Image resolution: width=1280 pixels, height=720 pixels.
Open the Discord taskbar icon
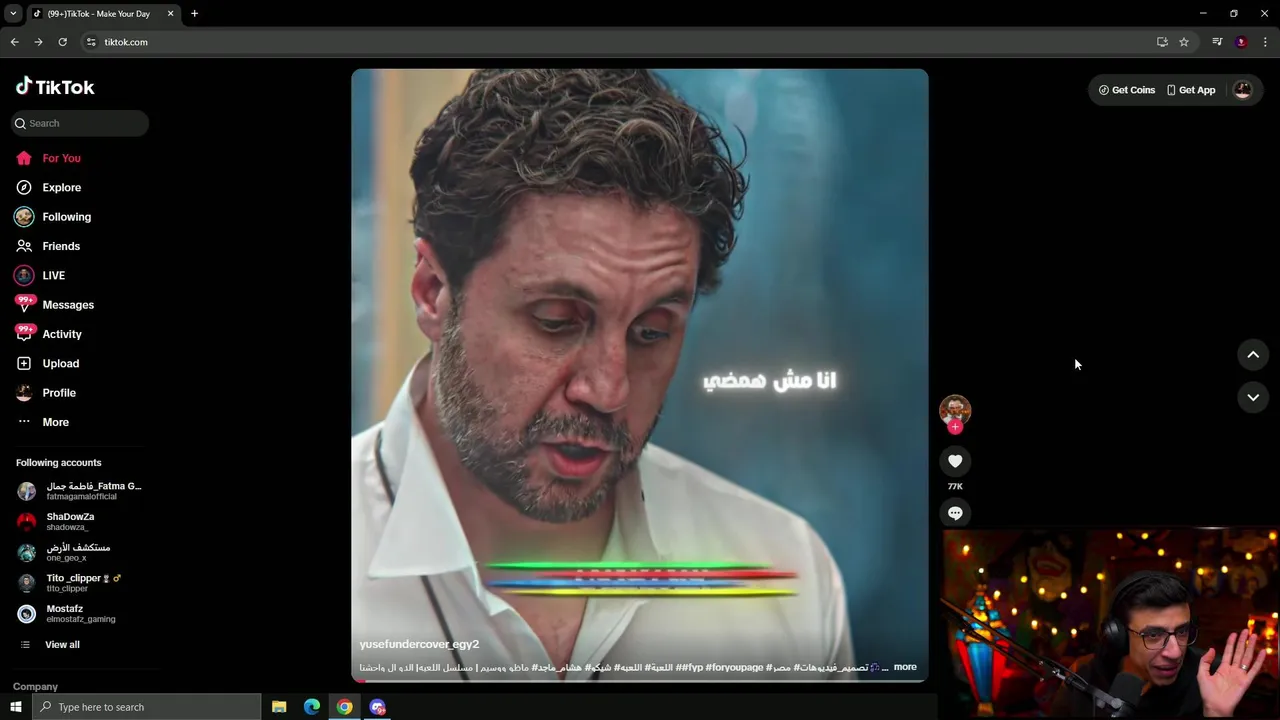point(377,707)
